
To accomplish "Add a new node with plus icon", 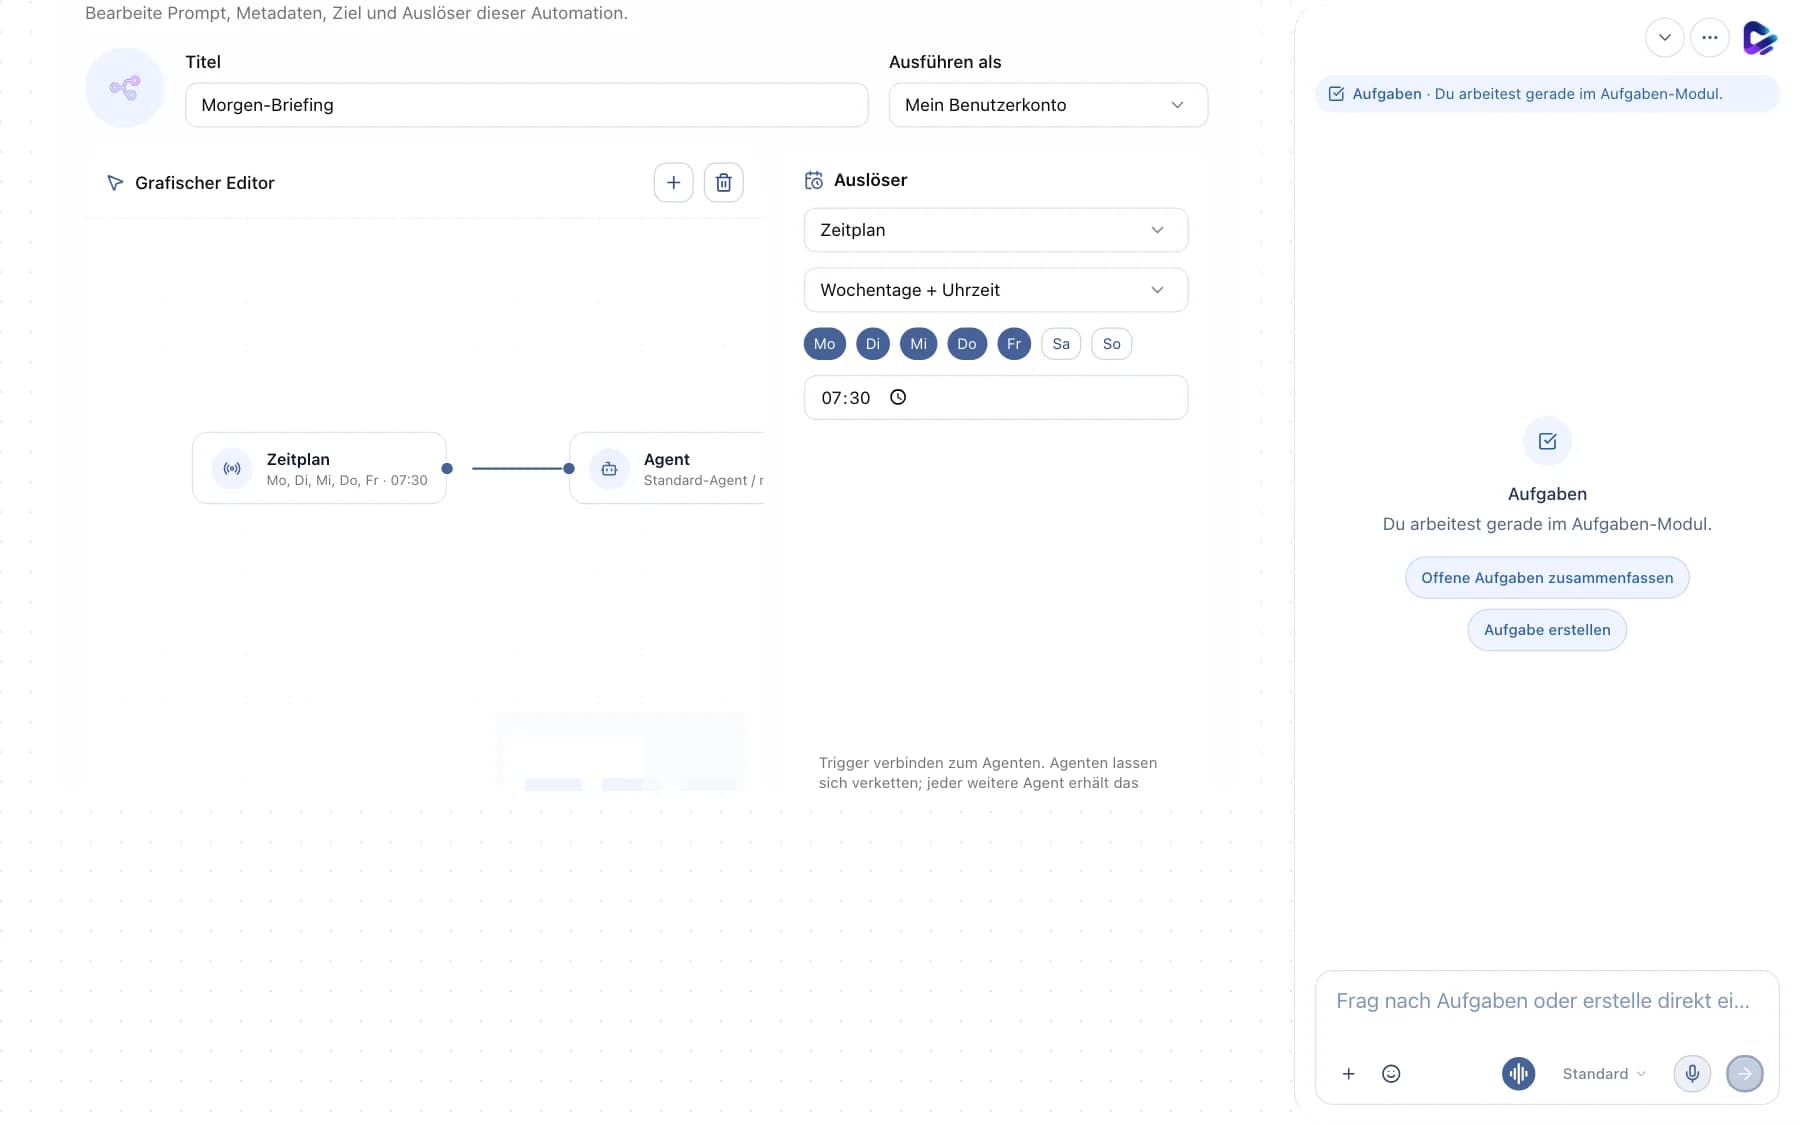I will (673, 183).
